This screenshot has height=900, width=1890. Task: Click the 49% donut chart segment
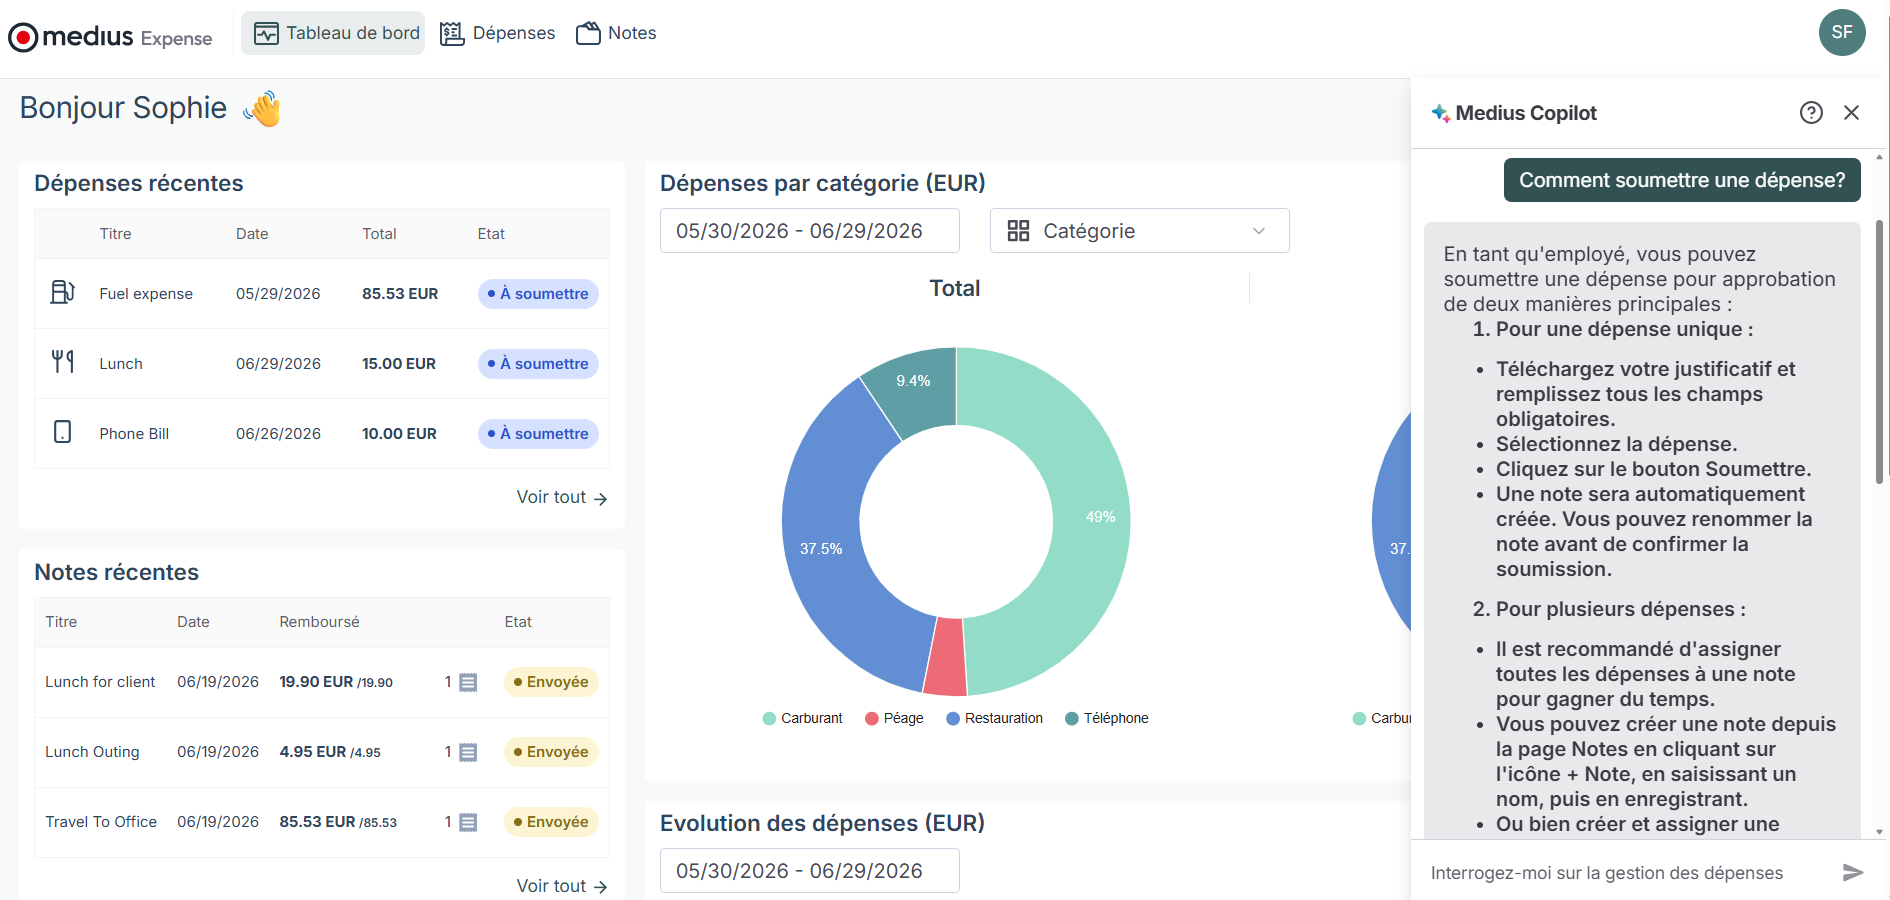(x=1092, y=518)
